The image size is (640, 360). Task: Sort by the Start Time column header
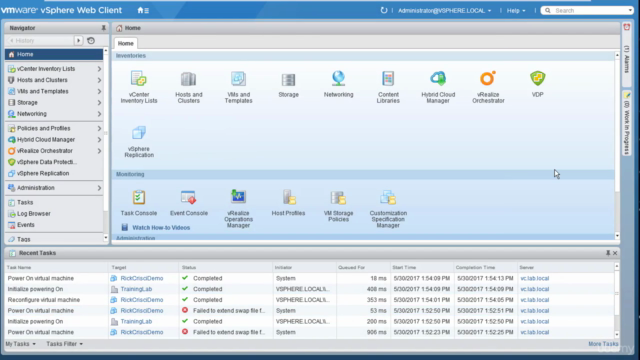click(421, 267)
